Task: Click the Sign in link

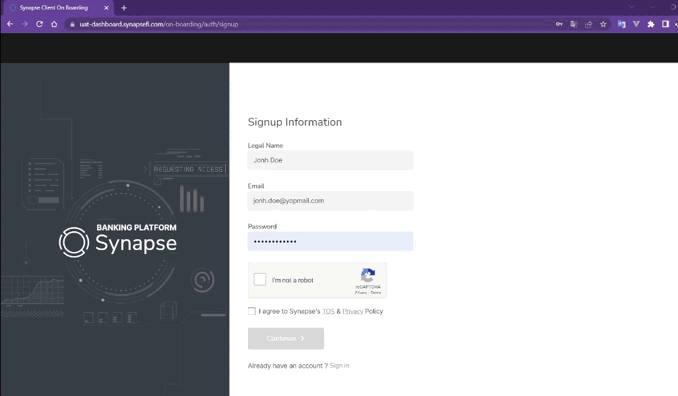Action: tap(339, 366)
